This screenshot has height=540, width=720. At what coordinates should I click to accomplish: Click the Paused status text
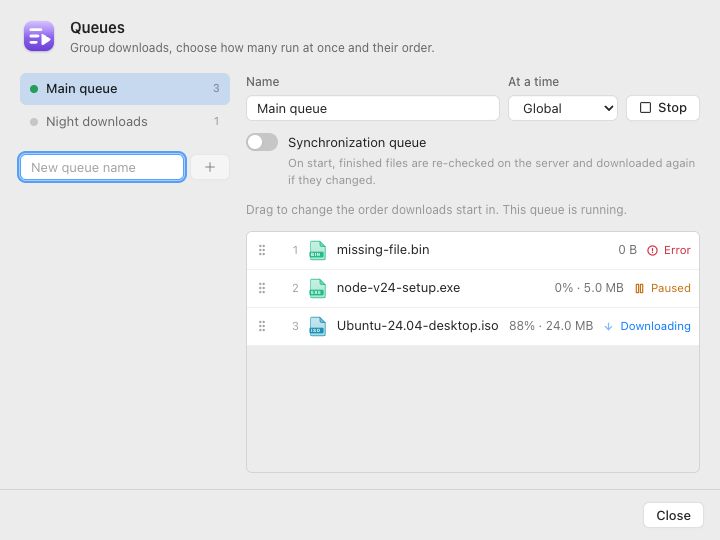tap(671, 288)
